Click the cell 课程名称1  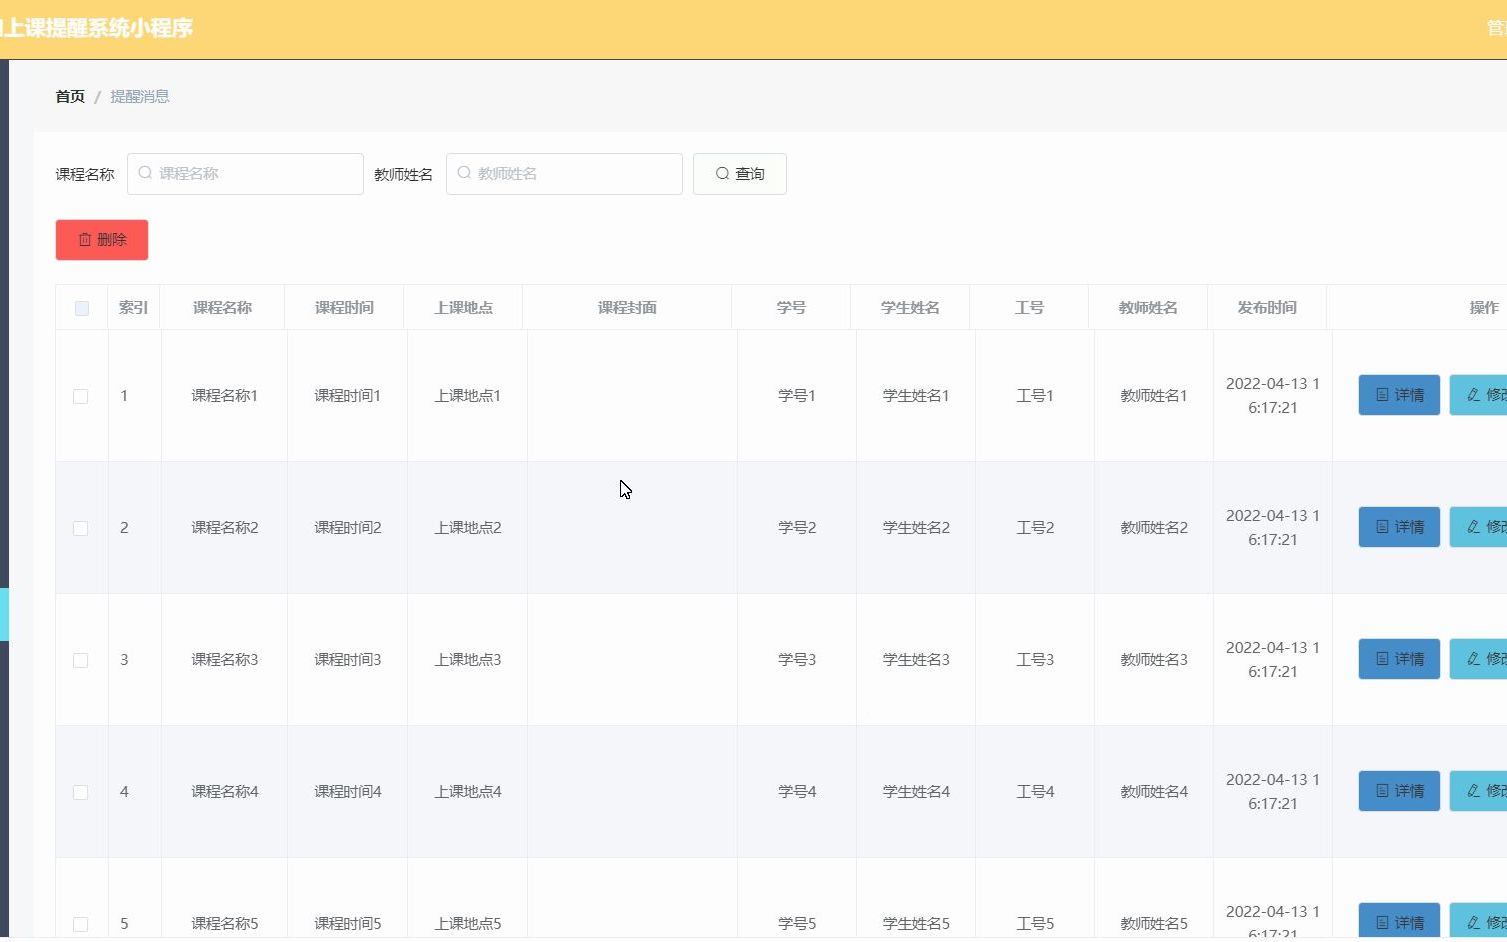click(x=225, y=396)
